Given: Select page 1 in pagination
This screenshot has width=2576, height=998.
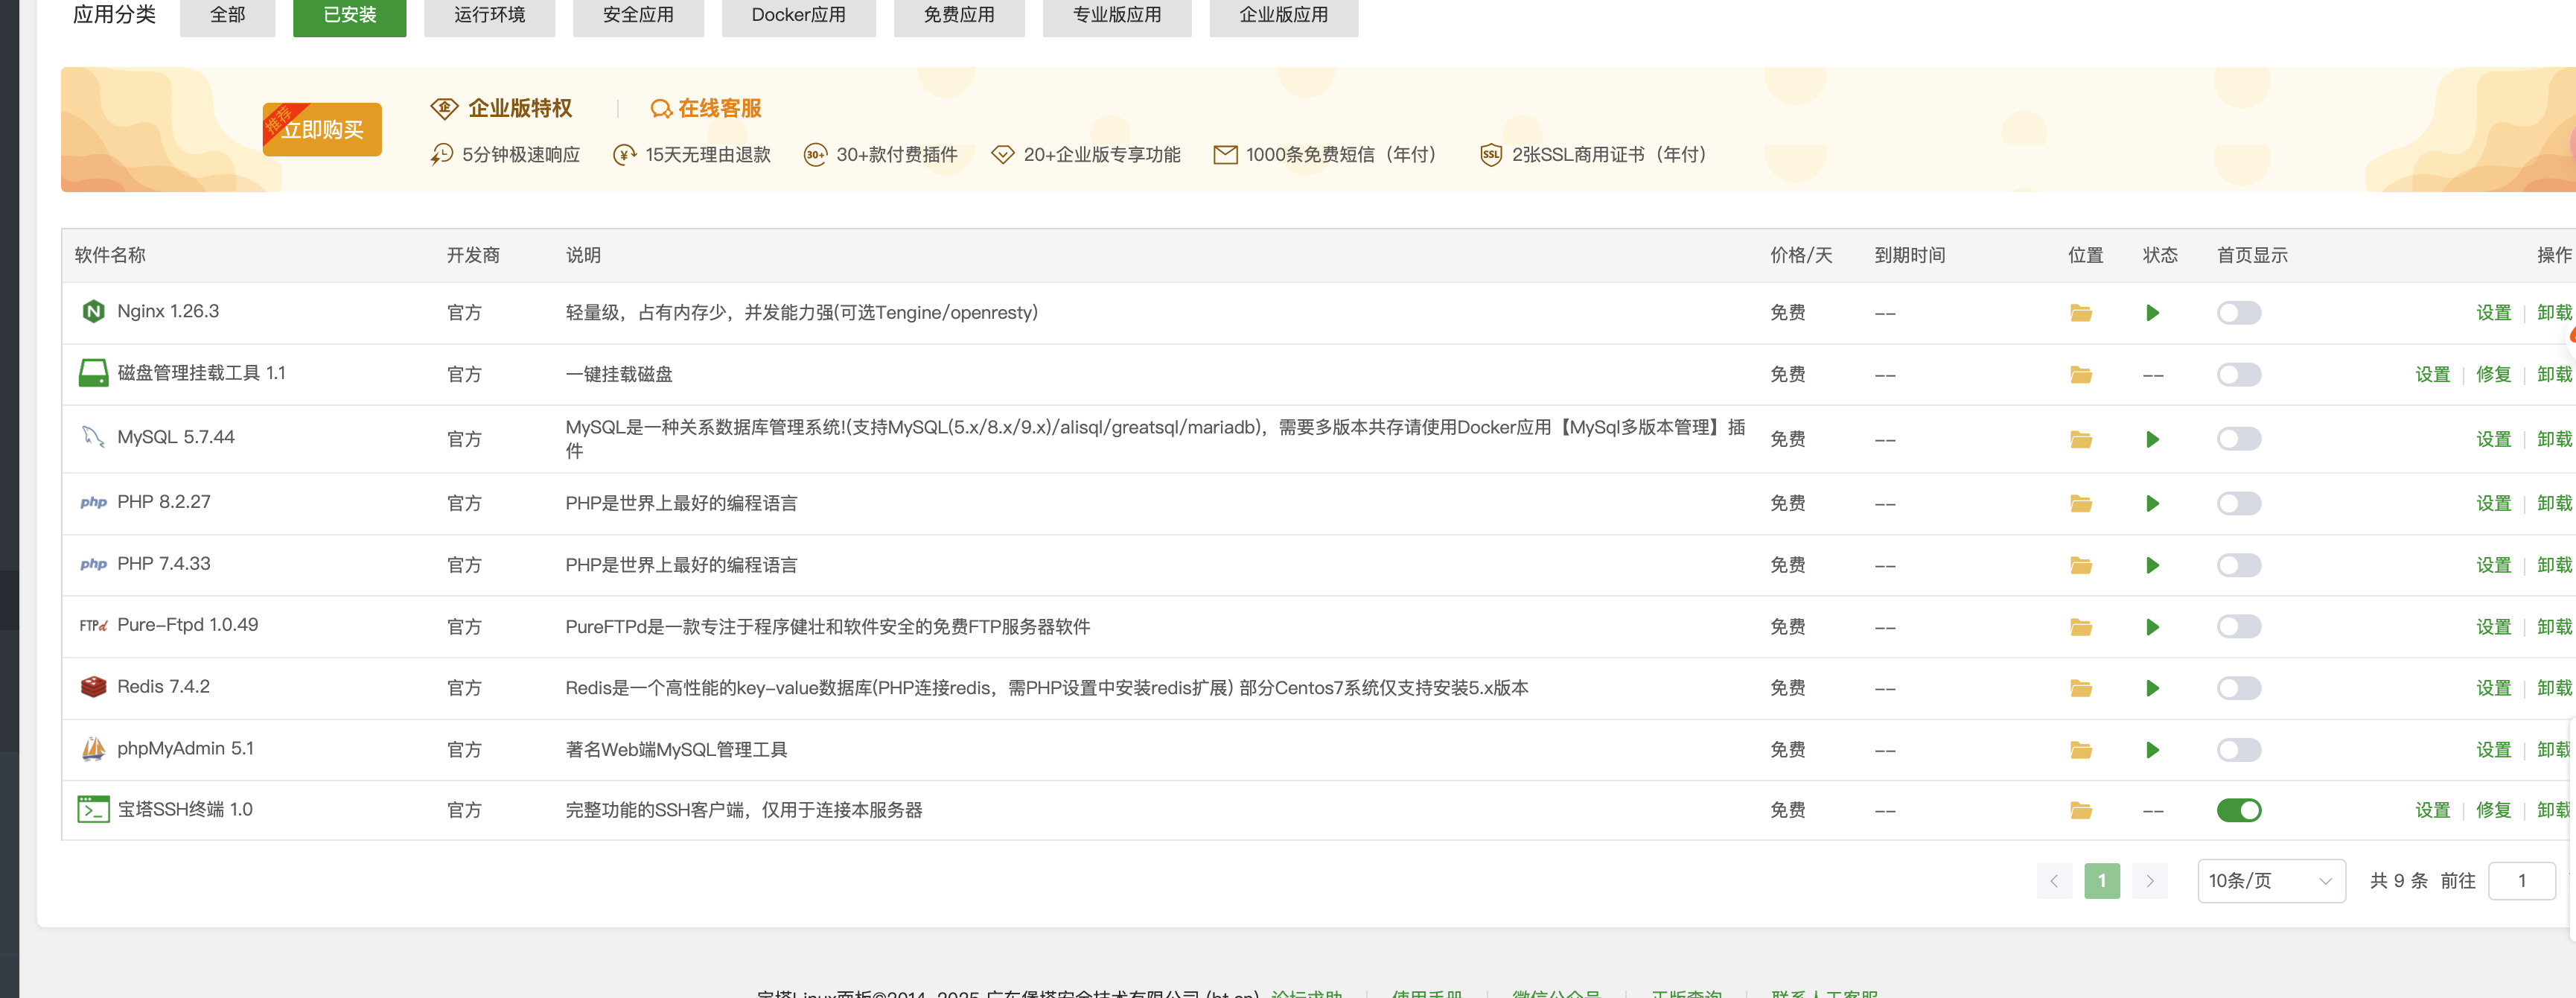Looking at the screenshot, I should pyautogui.click(x=2101, y=881).
